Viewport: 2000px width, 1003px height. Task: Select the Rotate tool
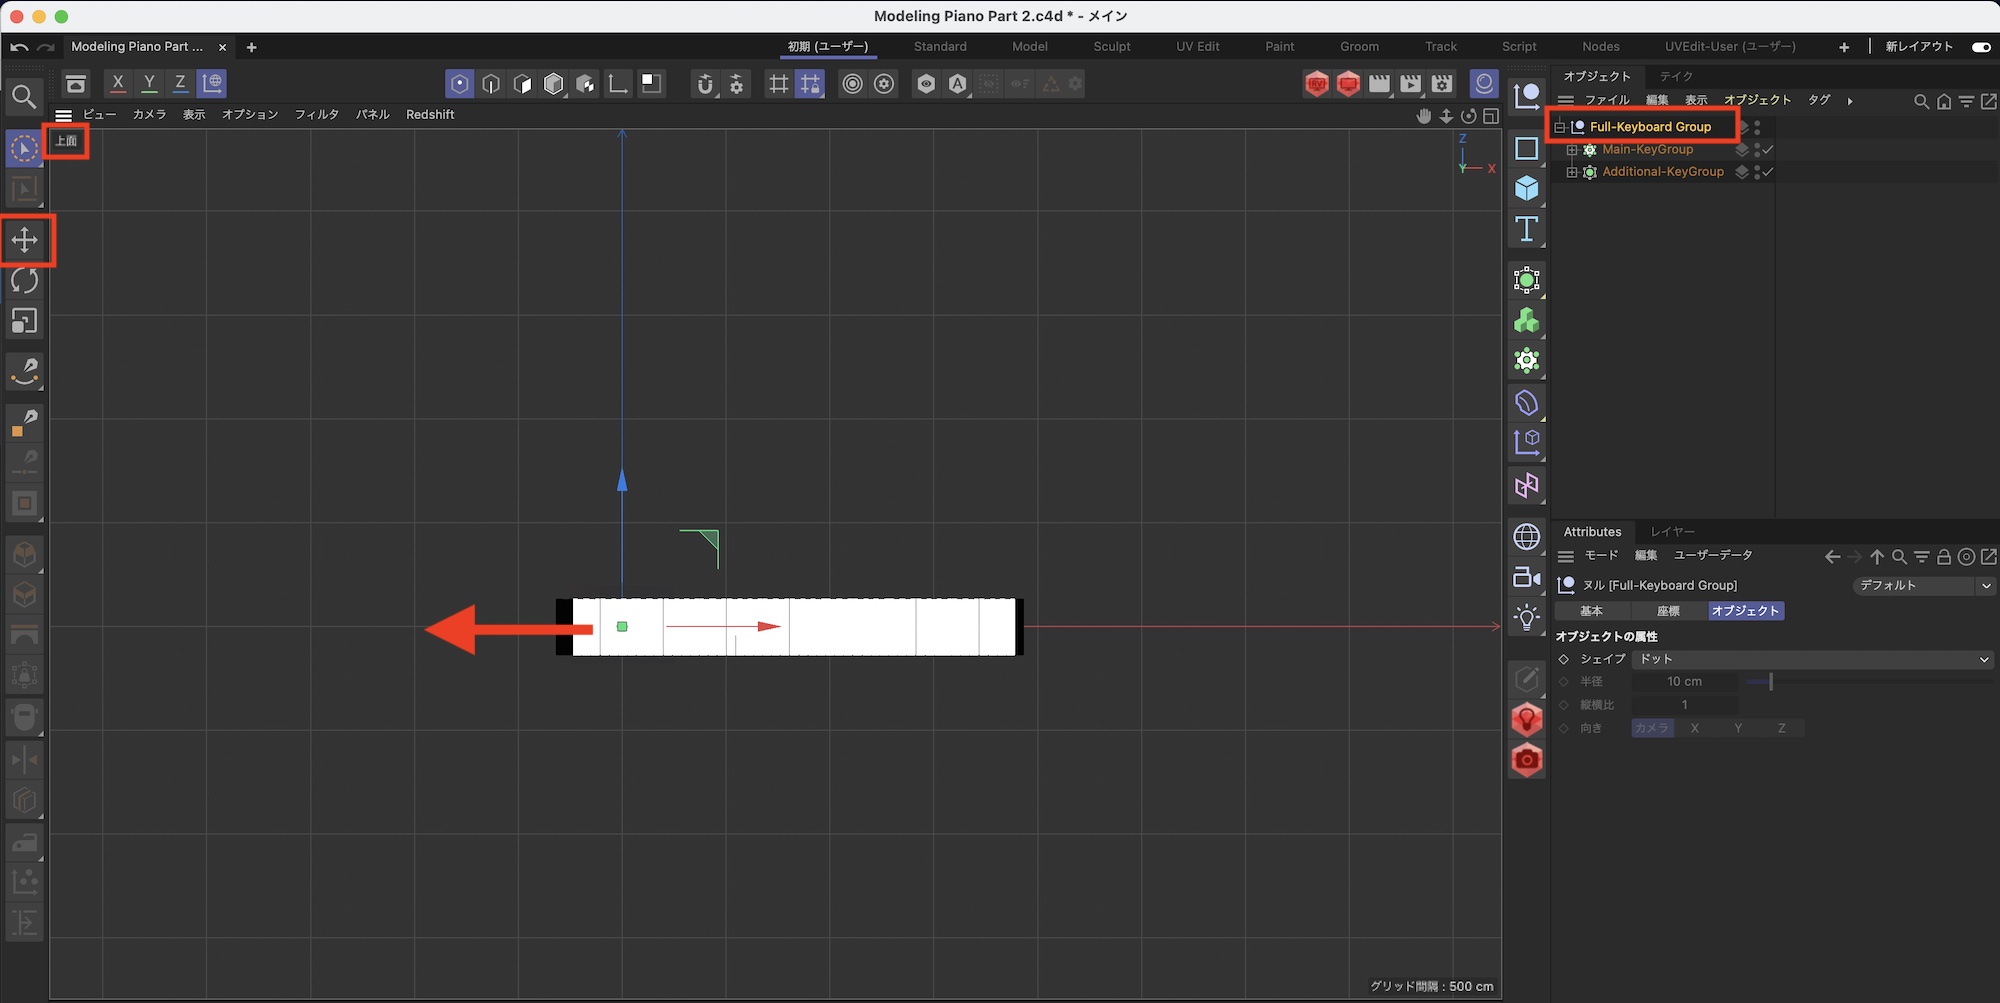(x=25, y=281)
